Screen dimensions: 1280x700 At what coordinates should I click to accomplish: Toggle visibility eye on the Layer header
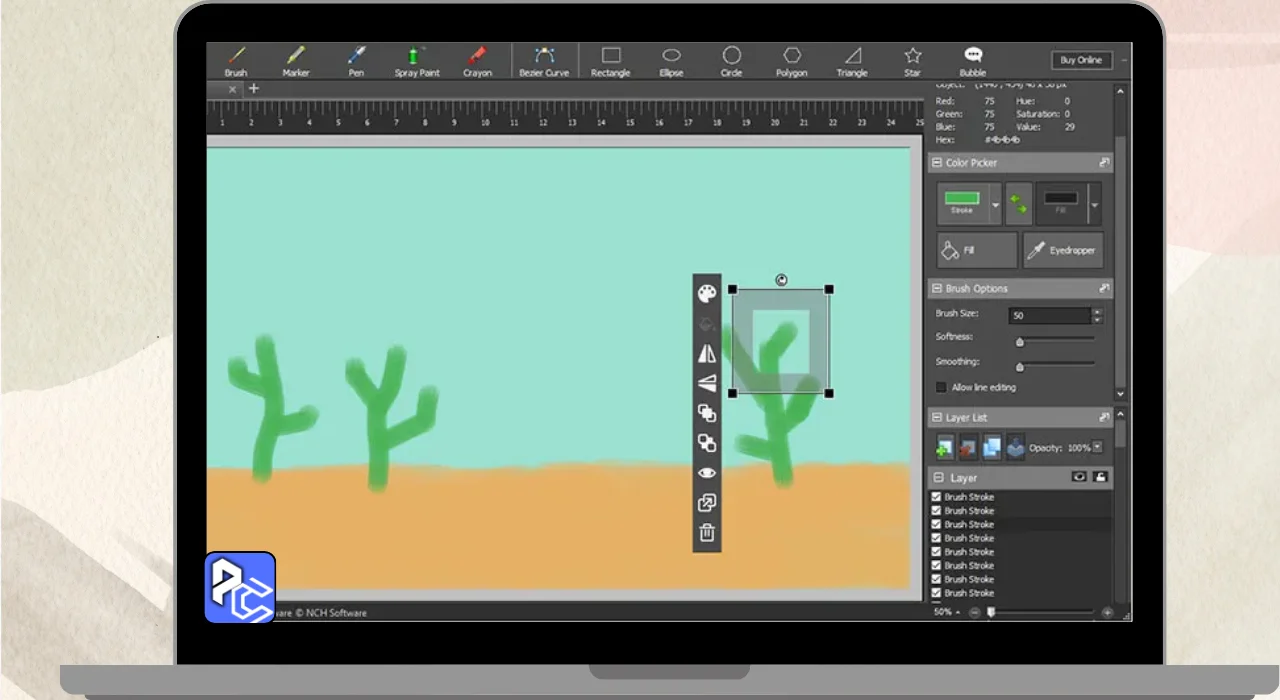coord(1079,478)
